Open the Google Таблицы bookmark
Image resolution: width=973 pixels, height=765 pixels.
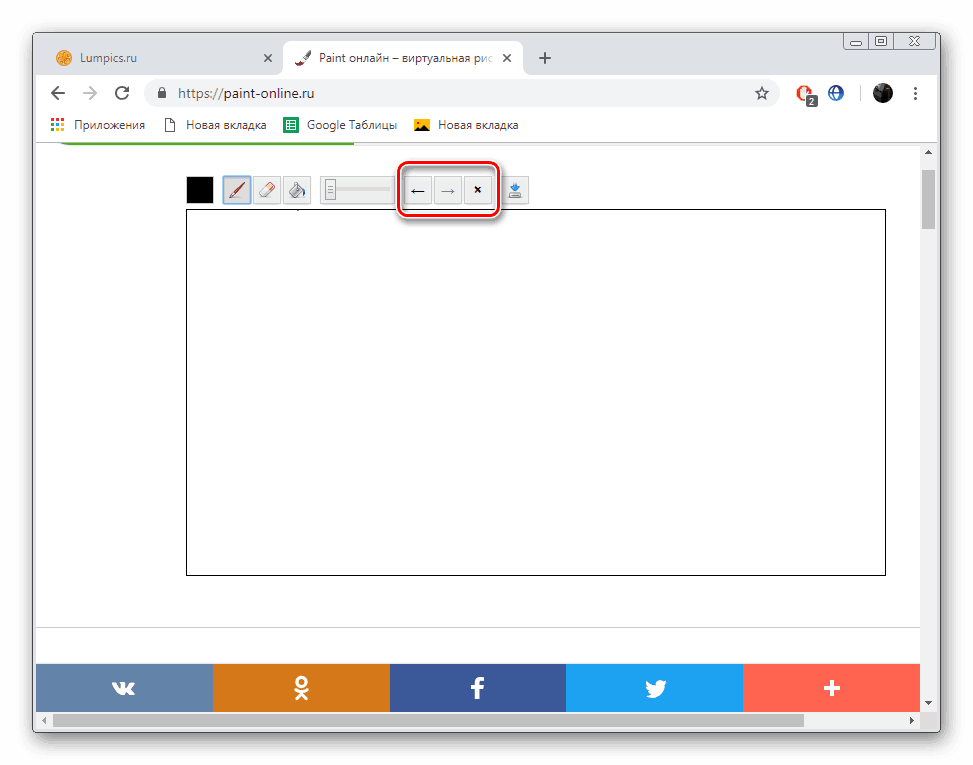[x=340, y=125]
